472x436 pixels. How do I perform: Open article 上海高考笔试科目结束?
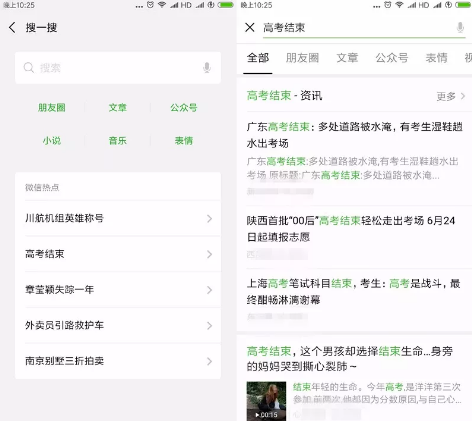(x=354, y=300)
